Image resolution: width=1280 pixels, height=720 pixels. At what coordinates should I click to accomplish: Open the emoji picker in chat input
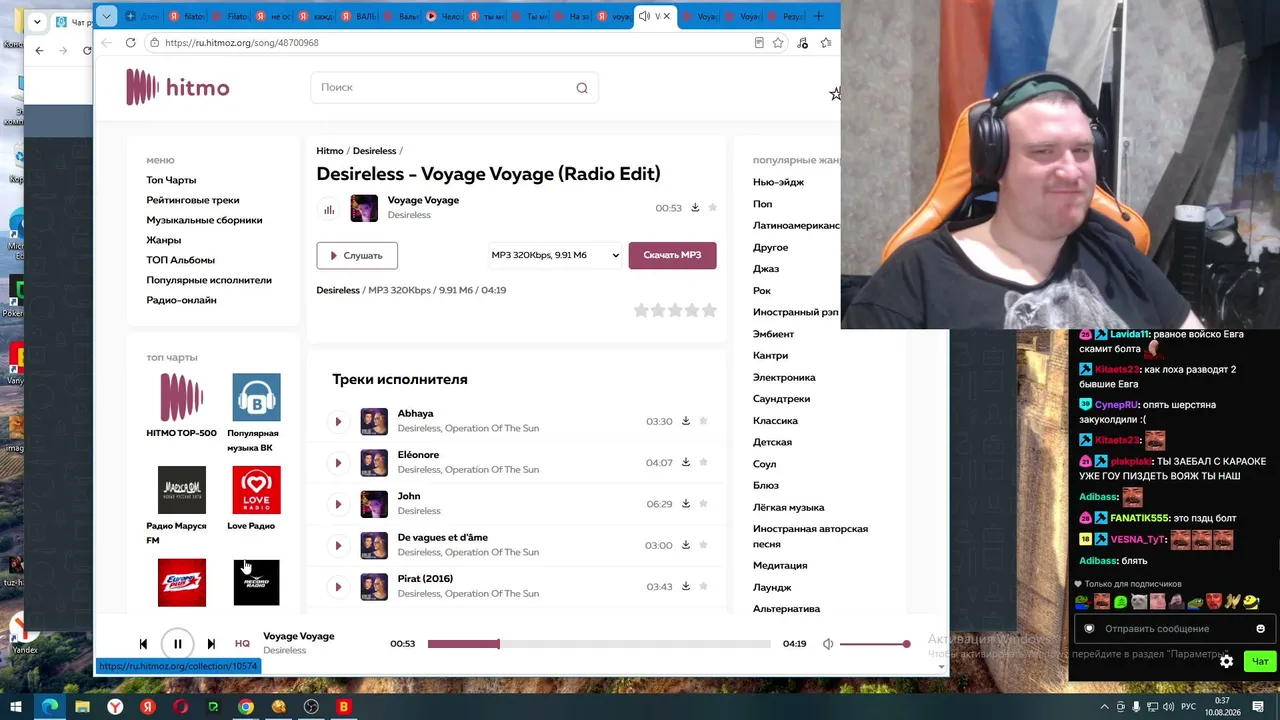click(x=1260, y=629)
